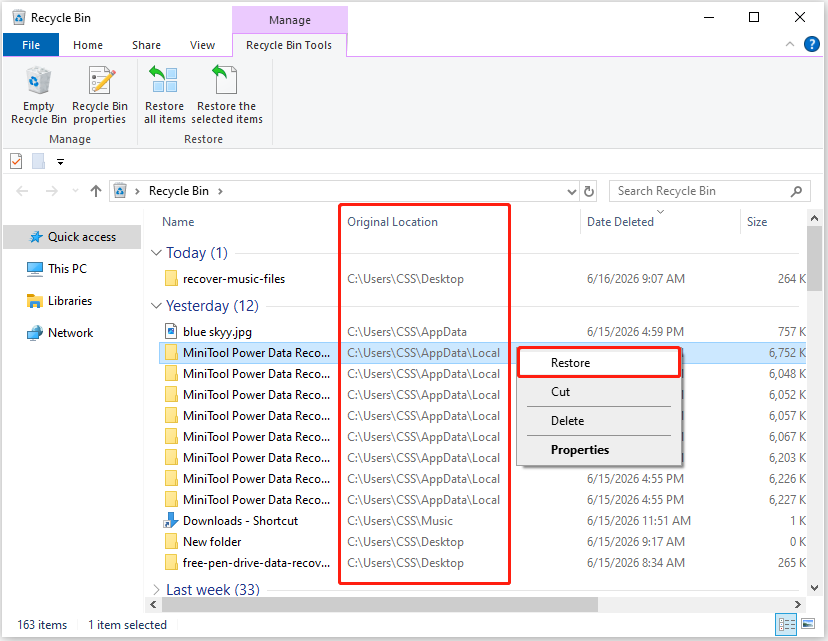Viewport: 828px width, 641px height.
Task: Click the horizontal scrollbar left arrow
Action: coord(153,605)
